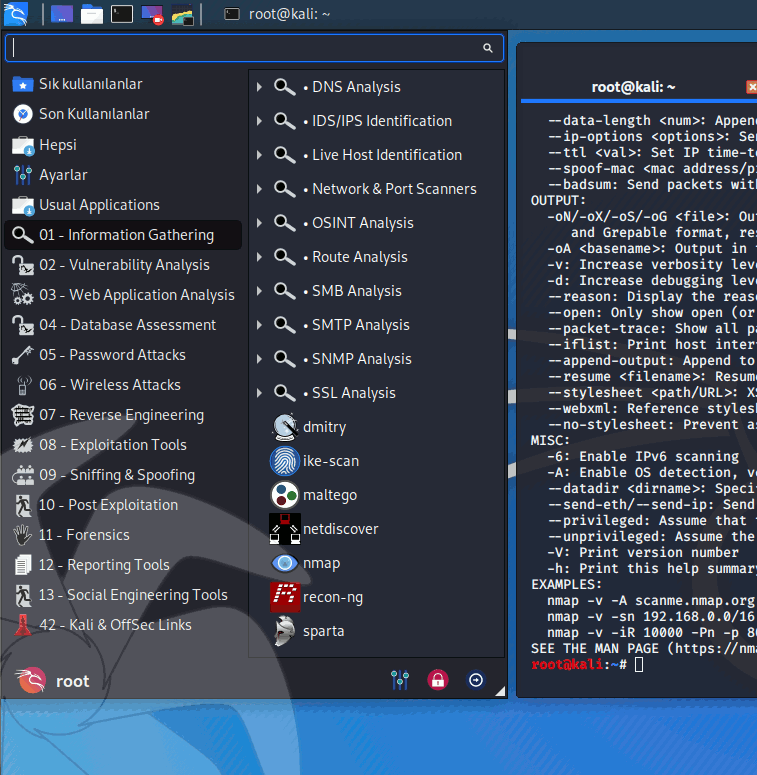Click the red lock screen icon
The image size is (757, 775).
coord(438,680)
